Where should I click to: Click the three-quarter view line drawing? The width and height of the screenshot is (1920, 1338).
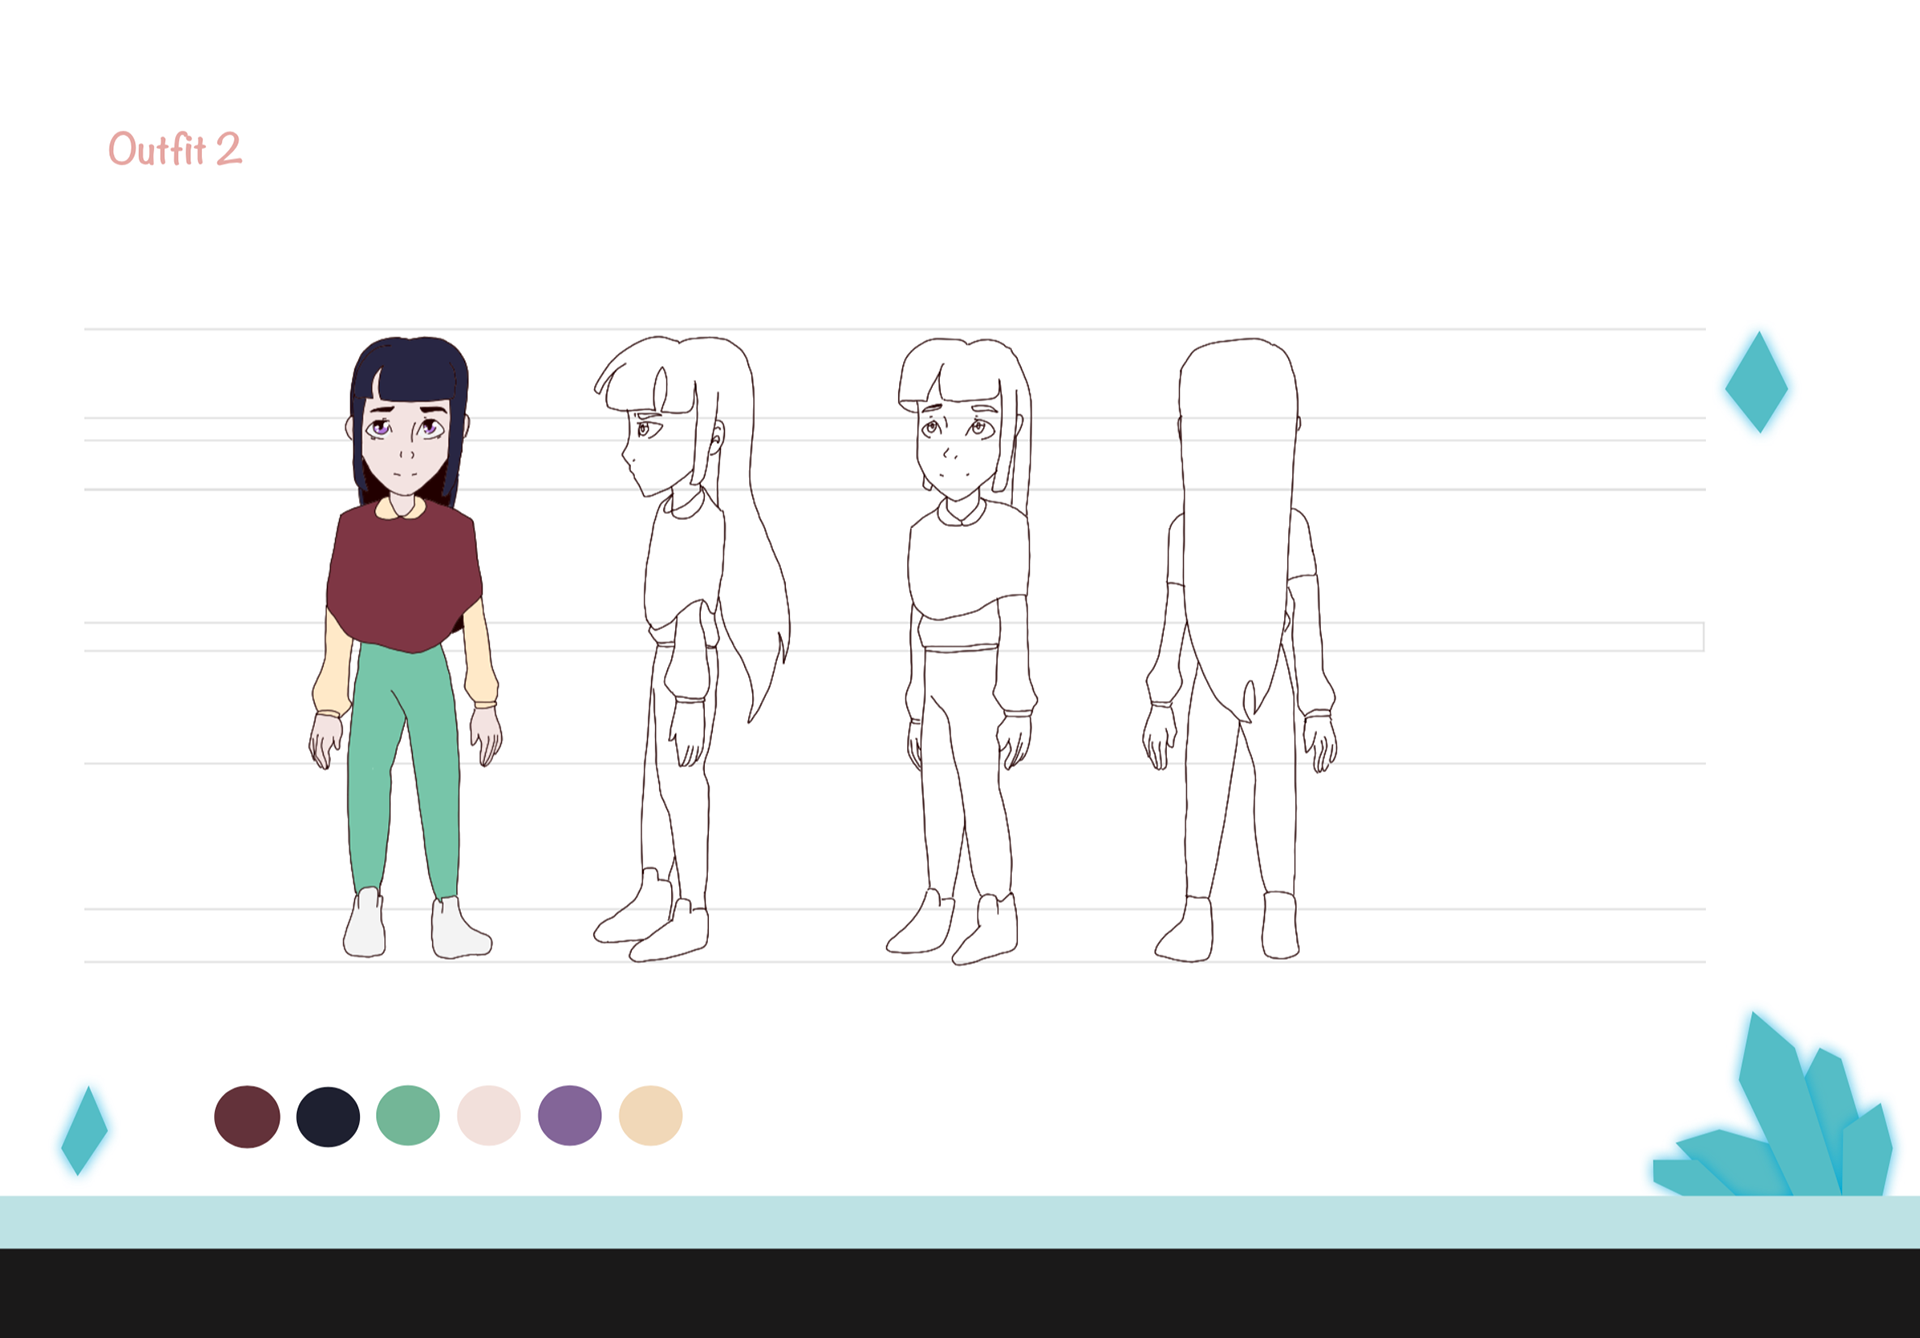(962, 651)
